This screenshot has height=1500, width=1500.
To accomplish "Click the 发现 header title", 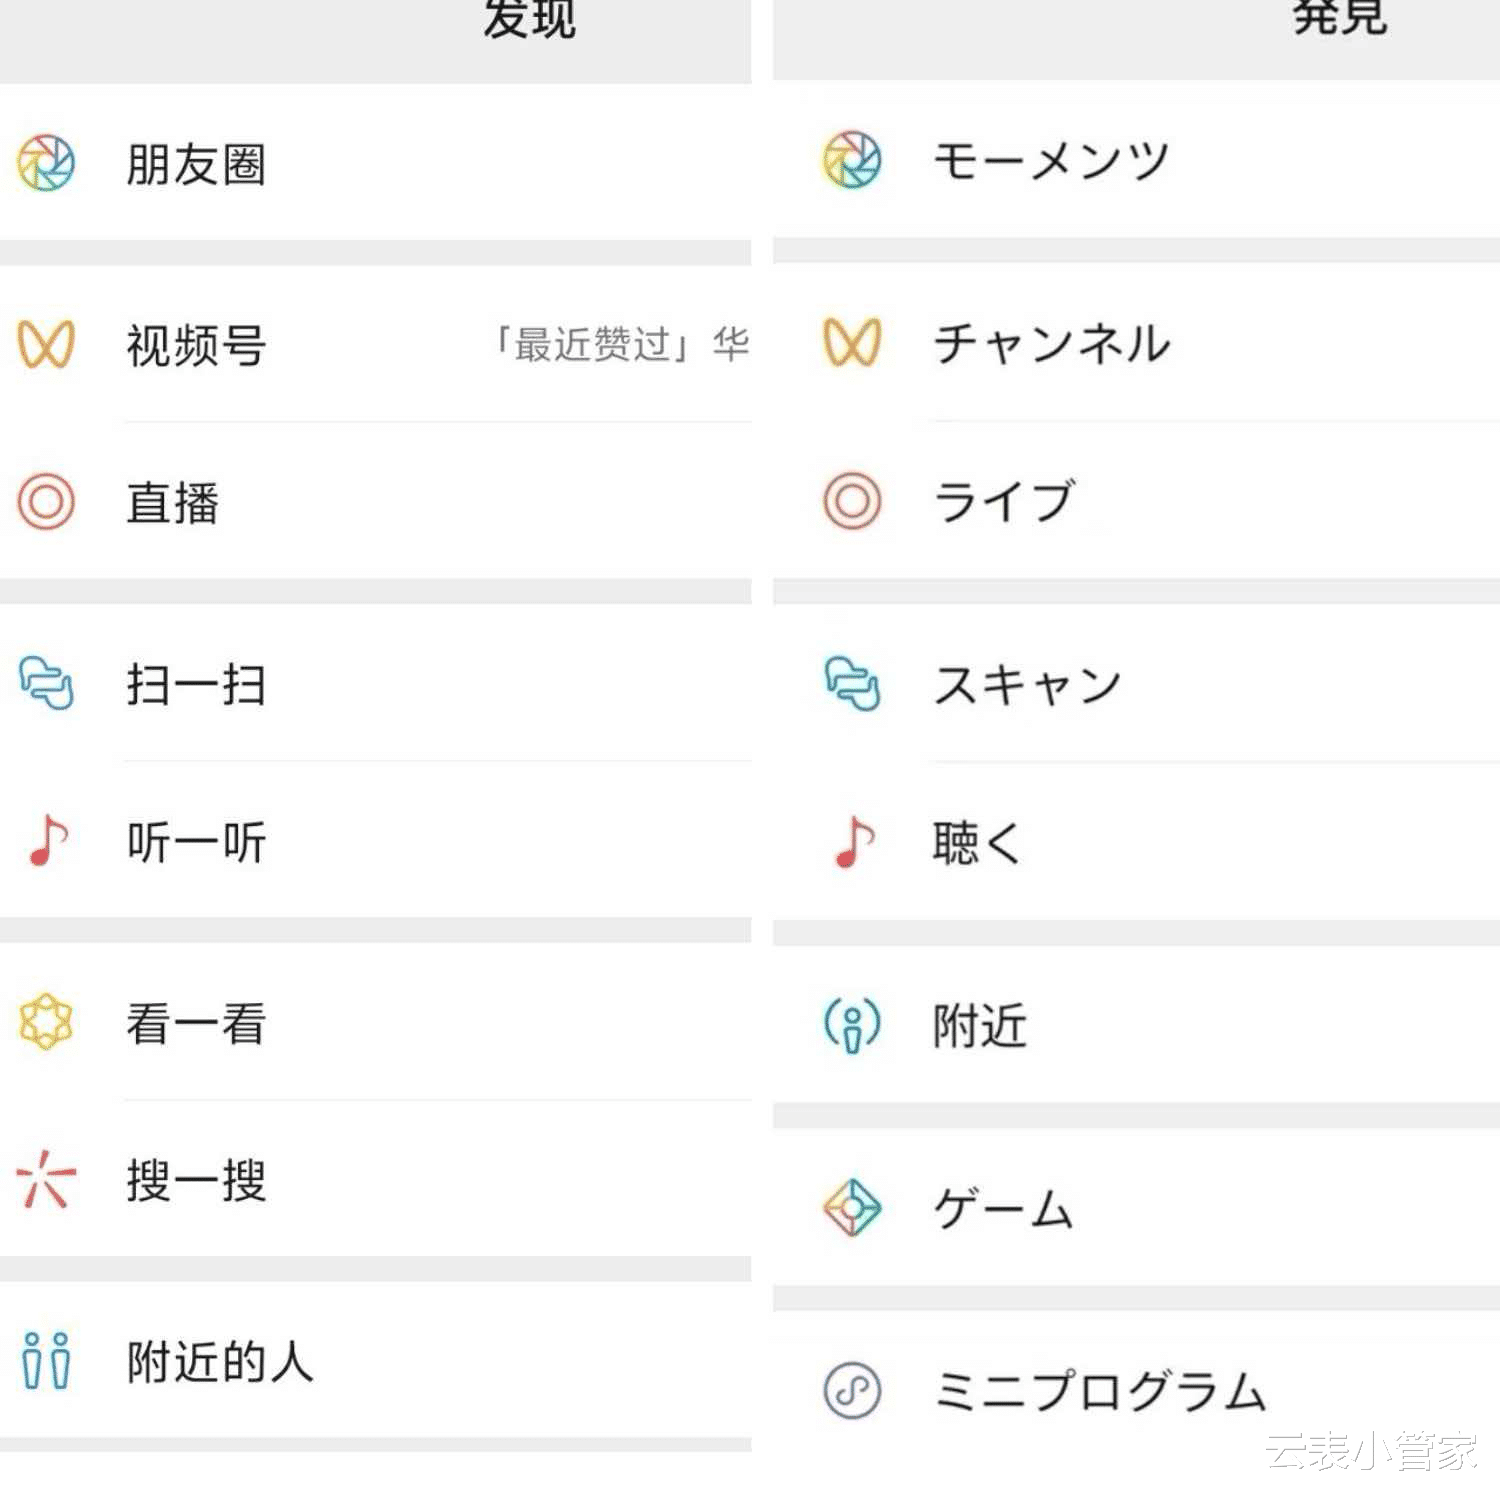I will (529, 20).
